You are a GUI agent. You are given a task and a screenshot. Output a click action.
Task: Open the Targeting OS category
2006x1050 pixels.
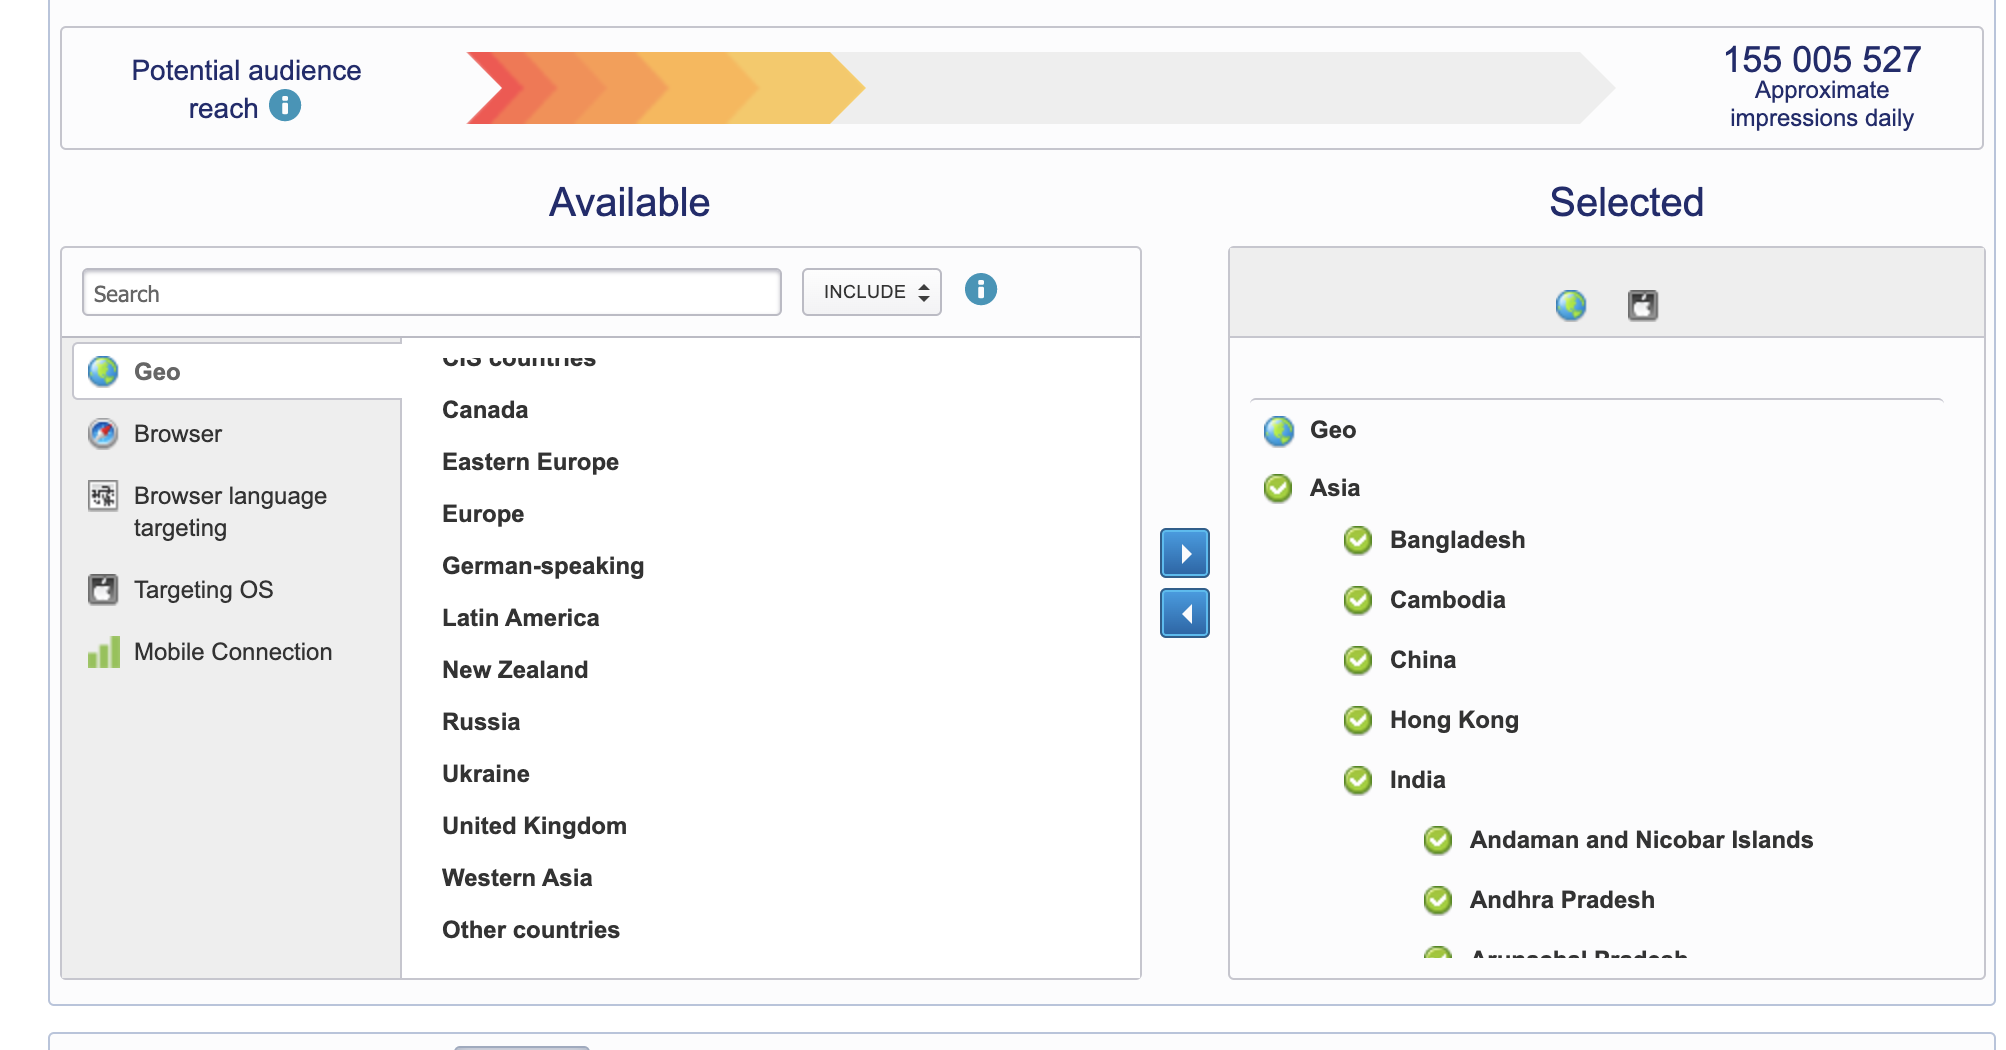(x=203, y=590)
